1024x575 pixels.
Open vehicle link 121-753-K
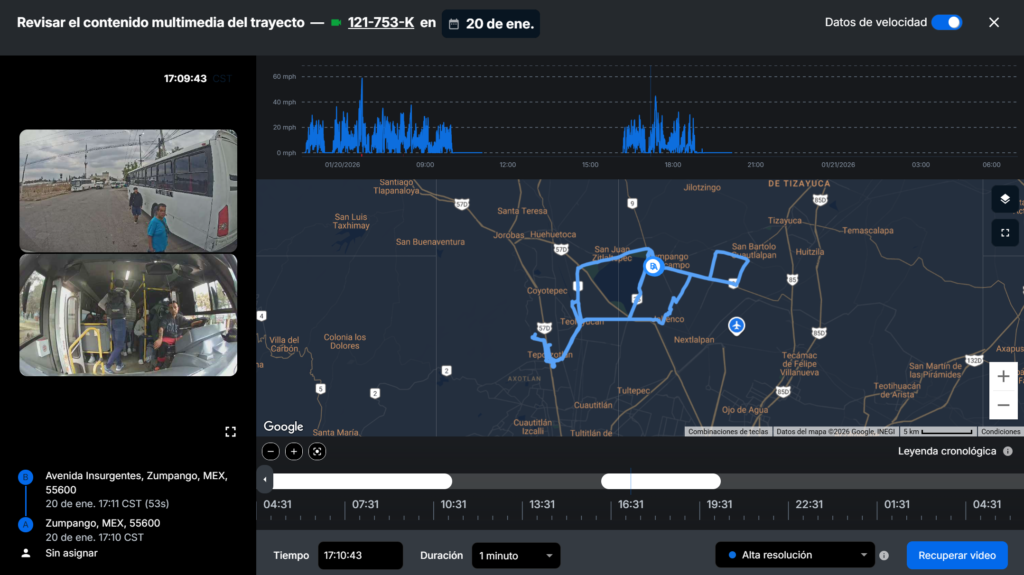(380, 22)
